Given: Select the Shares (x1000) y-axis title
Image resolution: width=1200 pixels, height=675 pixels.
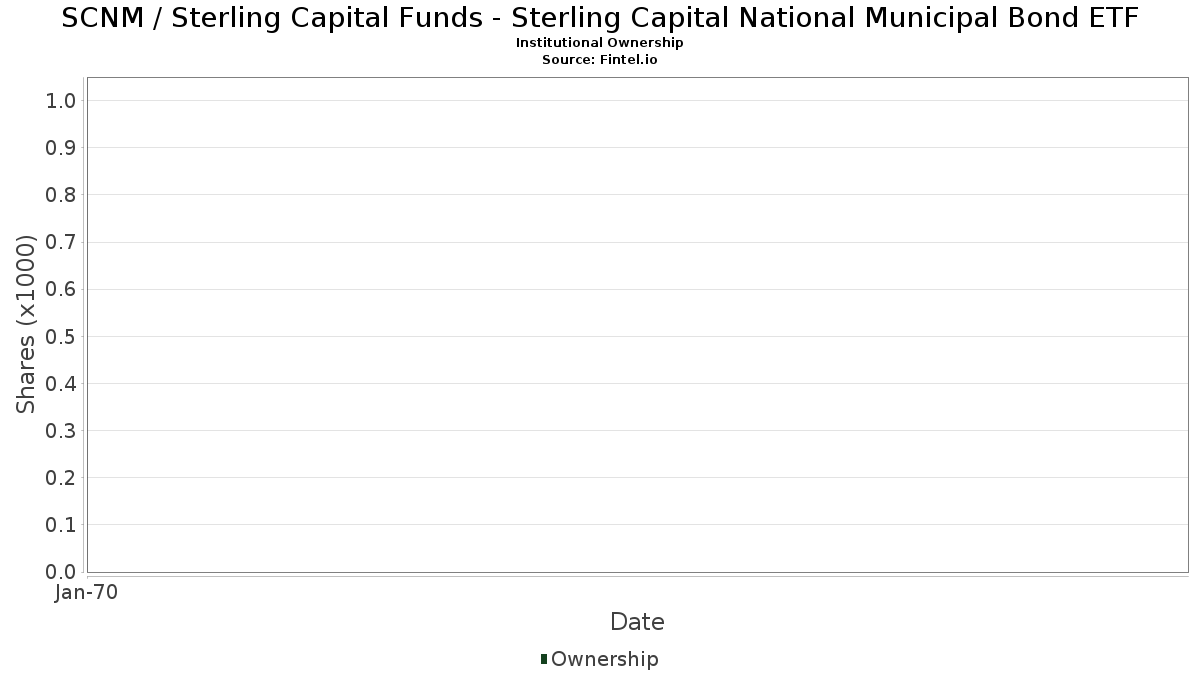Looking at the screenshot, I should pos(27,325).
